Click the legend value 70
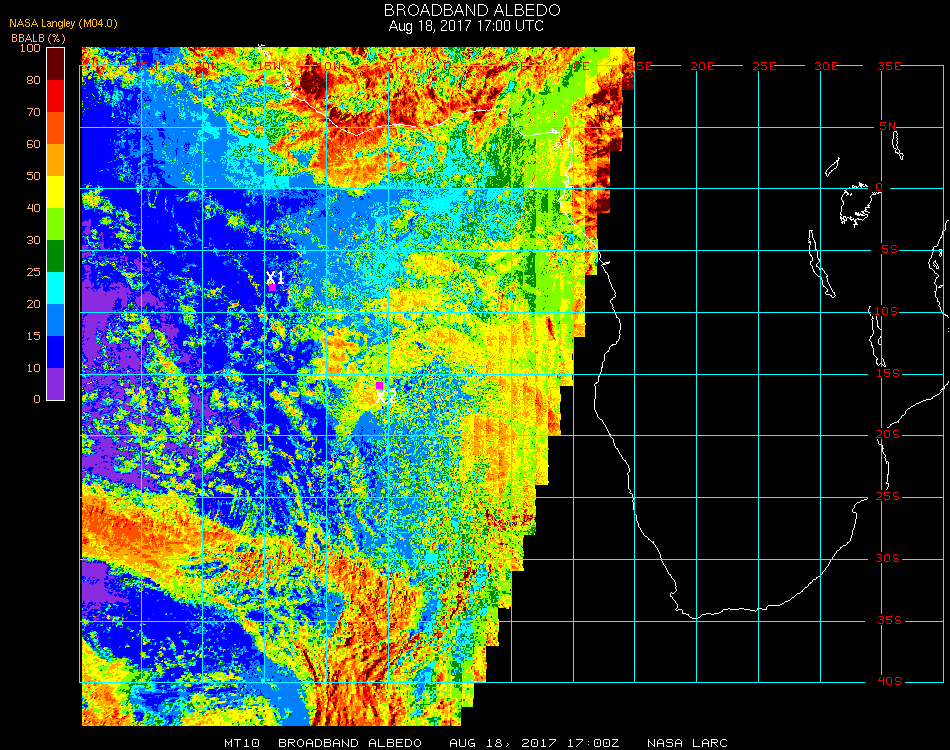The height and width of the screenshot is (750, 950). pos(33,112)
